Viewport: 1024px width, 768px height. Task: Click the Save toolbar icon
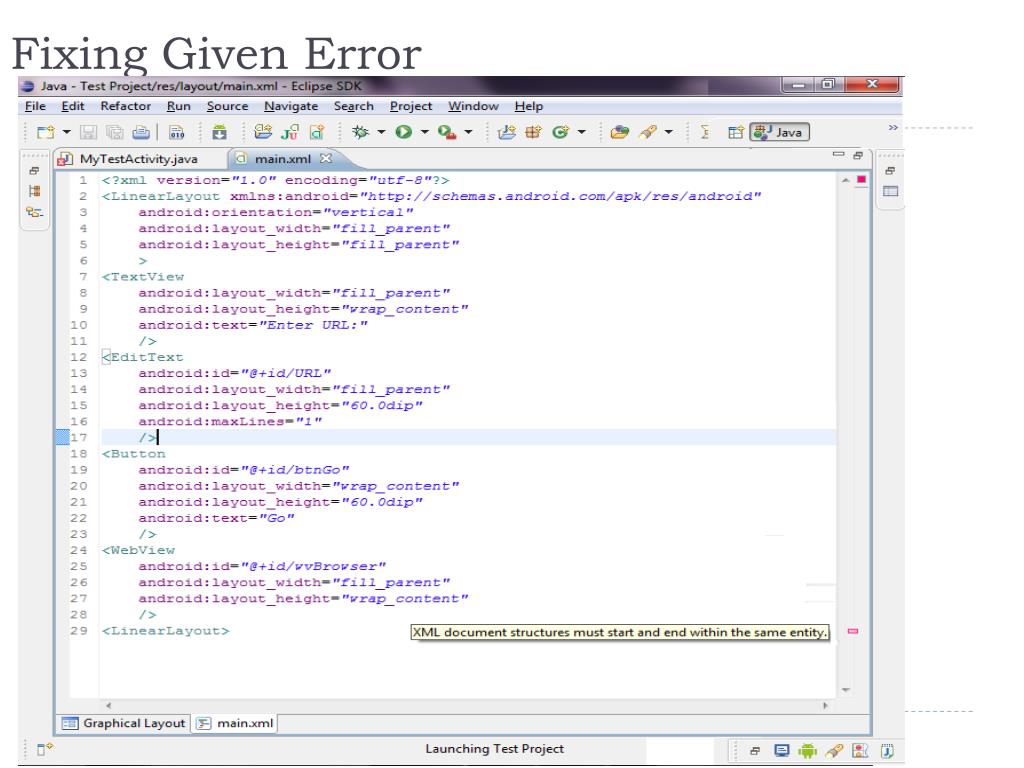[88, 133]
